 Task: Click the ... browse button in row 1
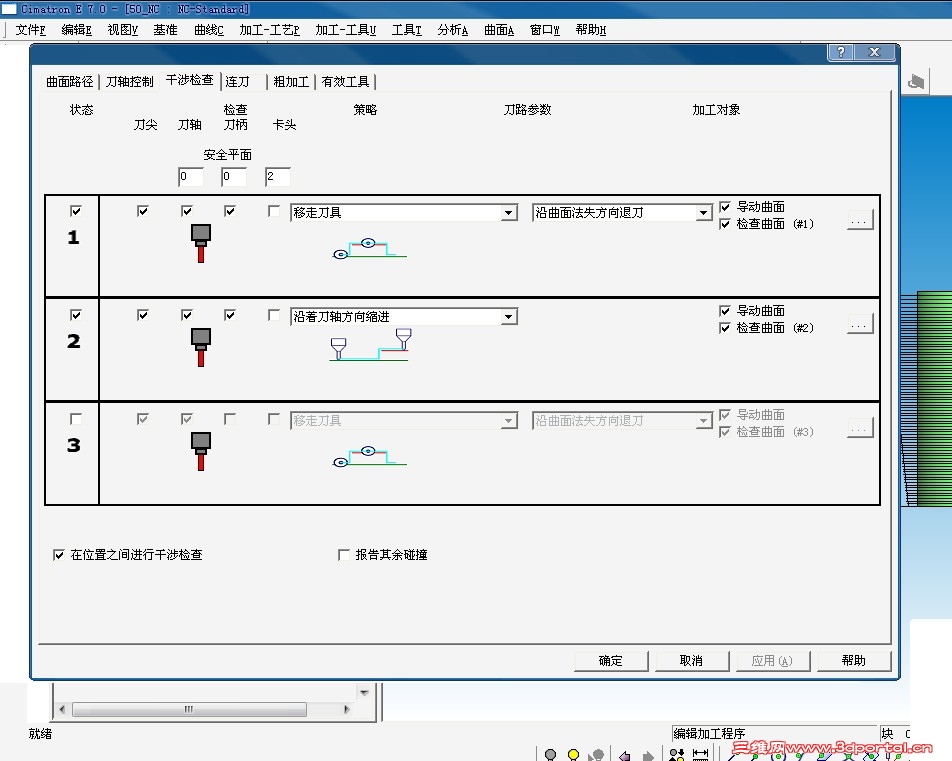click(x=860, y=220)
